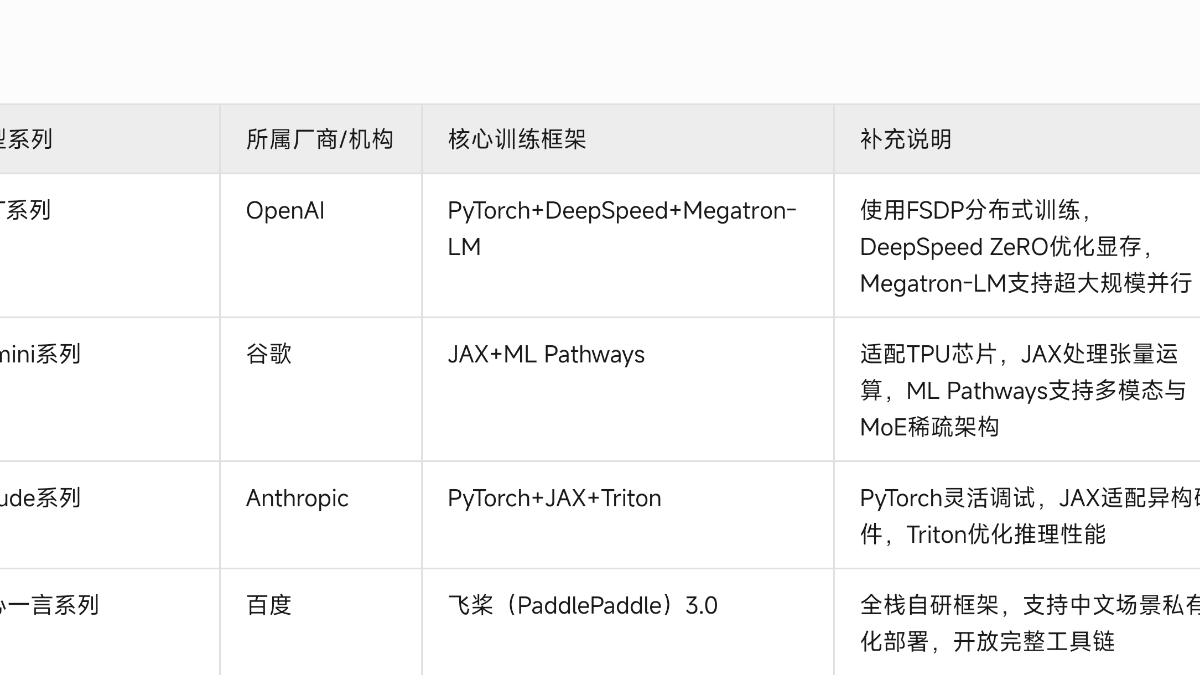Click the JAX+ML Pathways cell

tap(628, 390)
